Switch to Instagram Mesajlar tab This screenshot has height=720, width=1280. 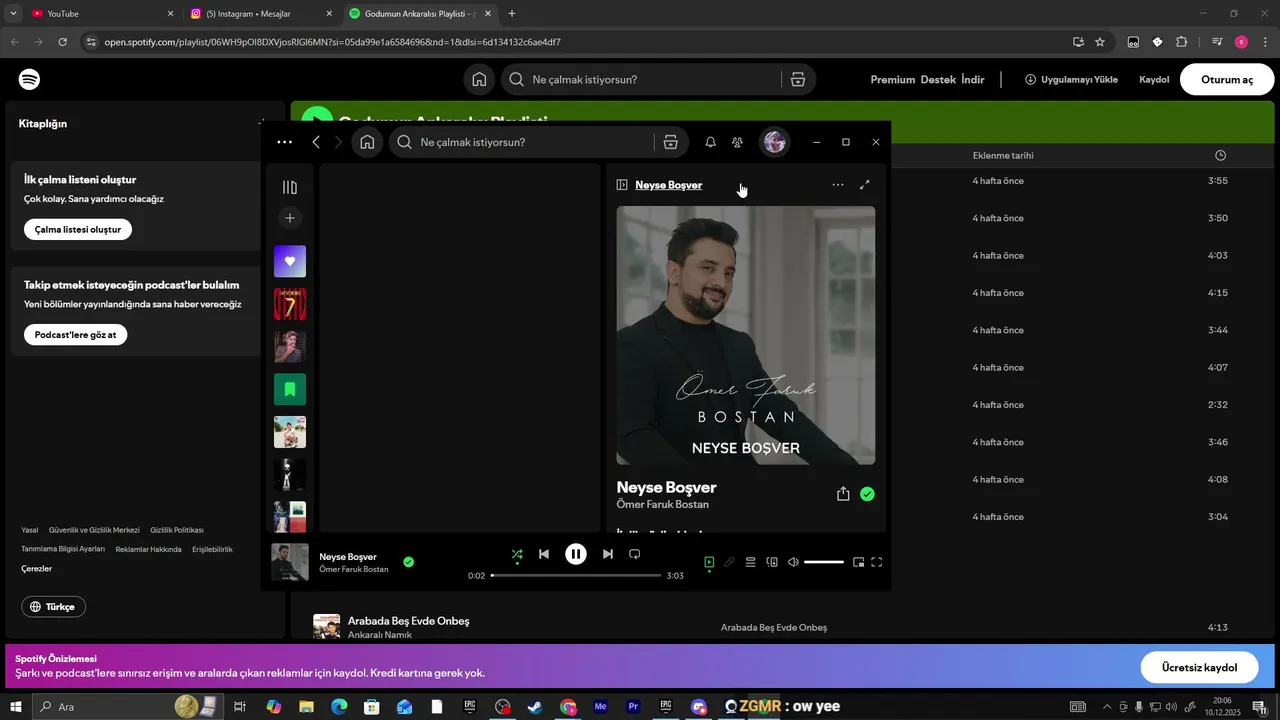coord(262,14)
